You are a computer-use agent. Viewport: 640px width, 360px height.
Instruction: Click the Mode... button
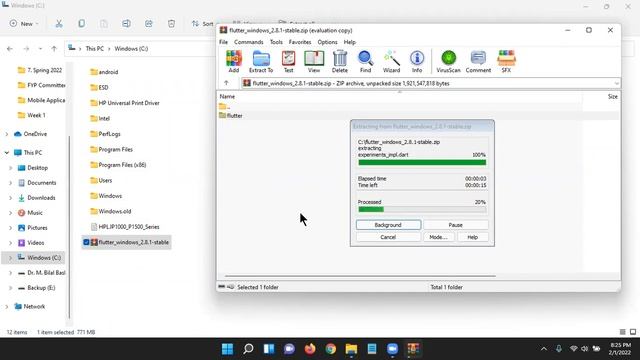[x=438, y=237]
